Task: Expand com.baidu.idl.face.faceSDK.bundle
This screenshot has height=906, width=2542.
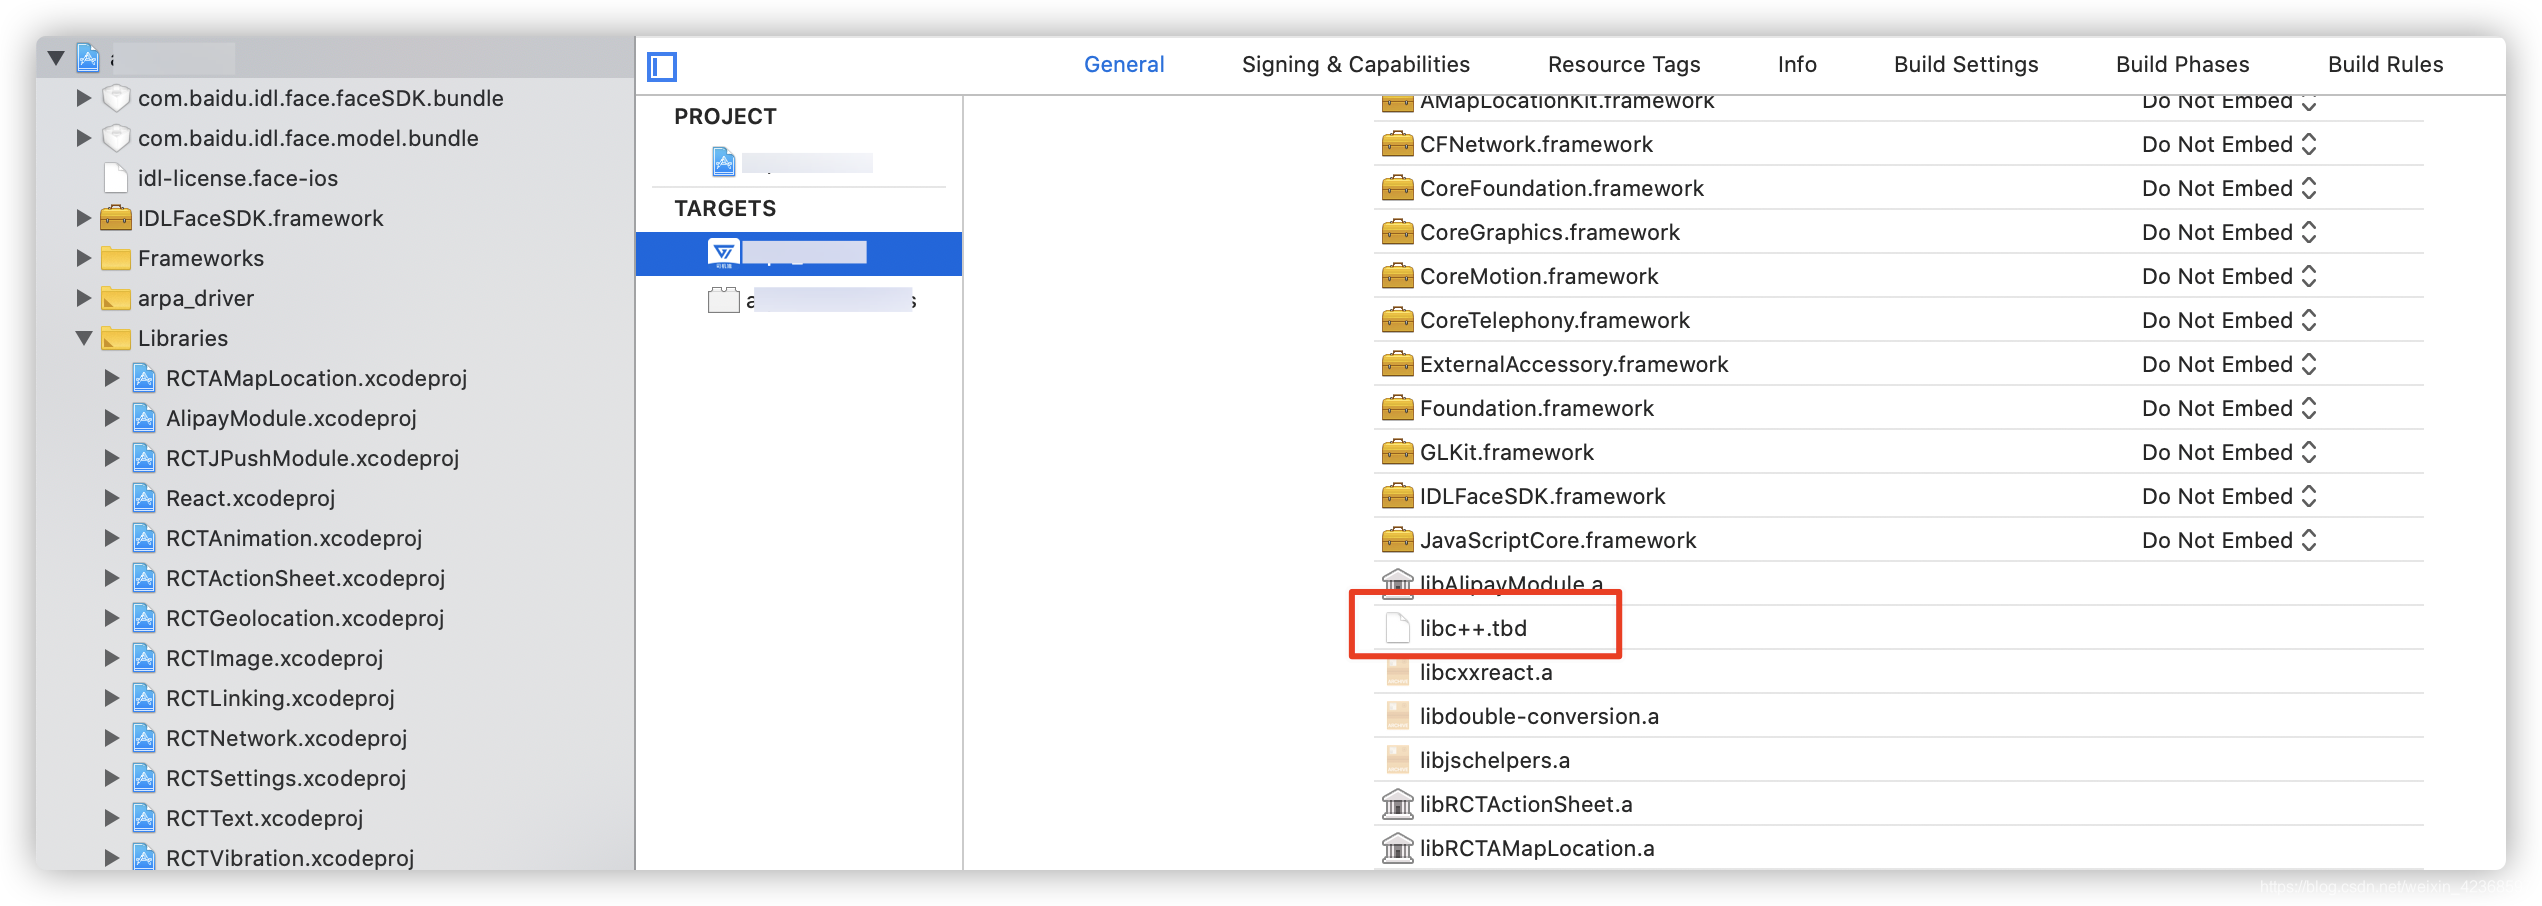Action: click(84, 98)
